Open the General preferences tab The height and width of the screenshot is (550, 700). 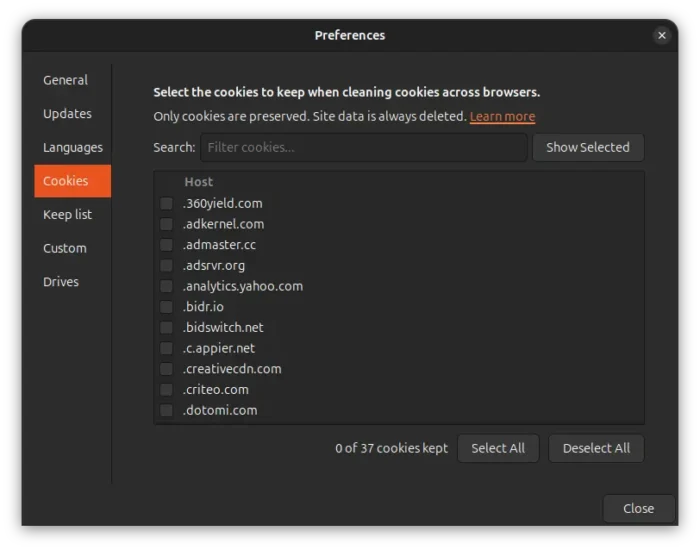click(65, 80)
